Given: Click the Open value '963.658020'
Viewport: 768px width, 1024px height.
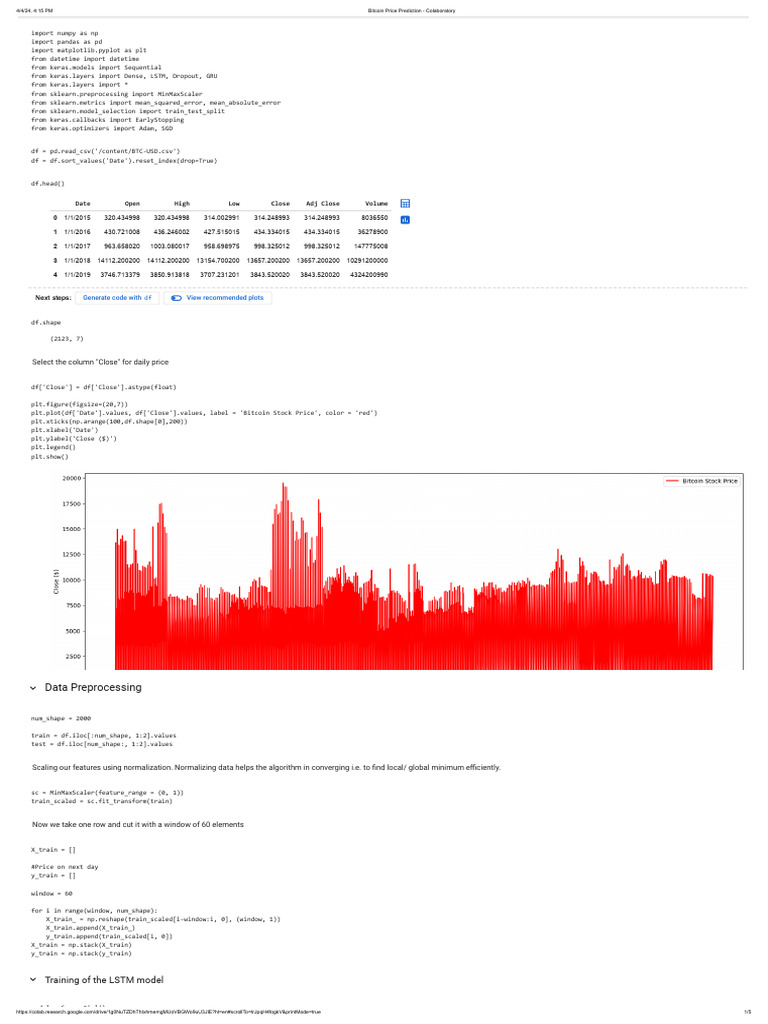Looking at the screenshot, I should (122, 246).
